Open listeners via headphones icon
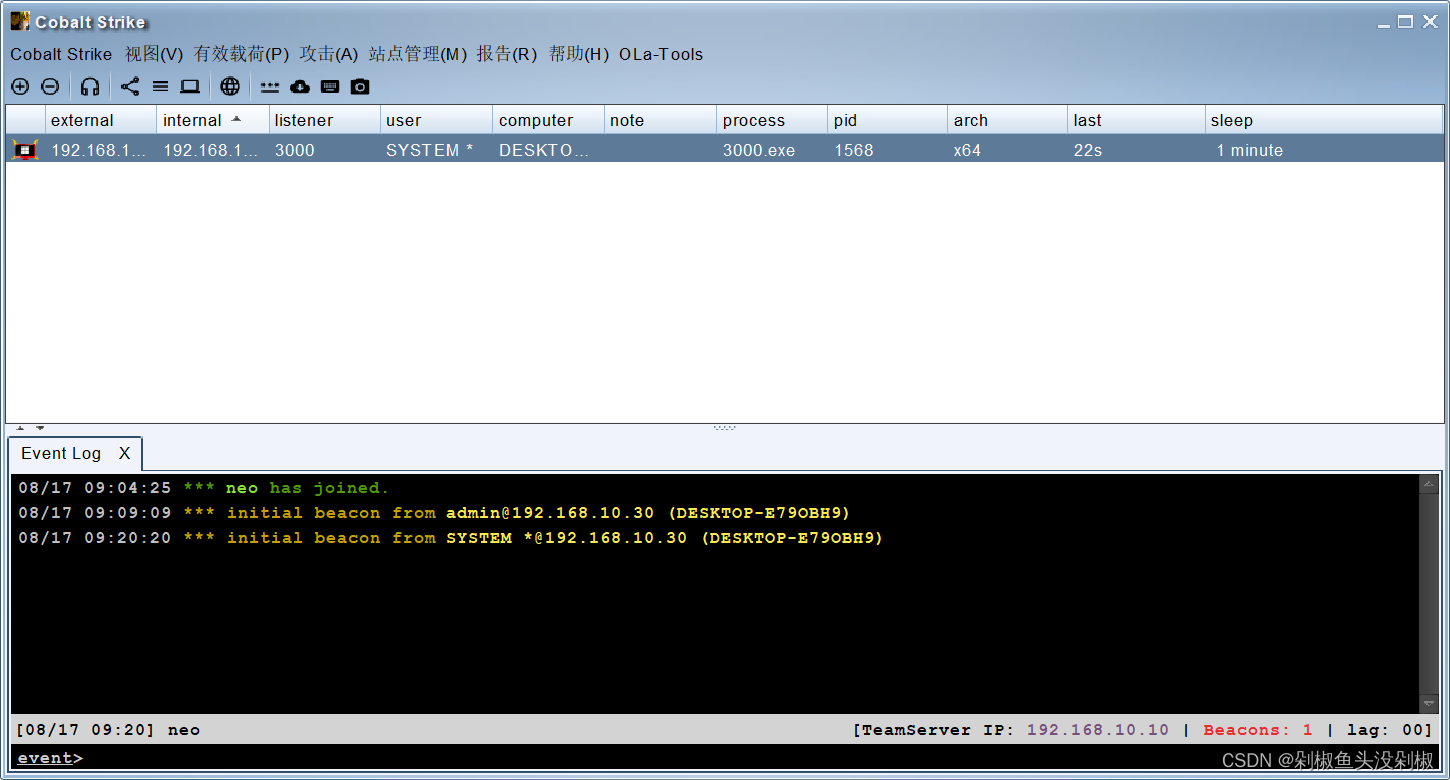 click(90, 87)
